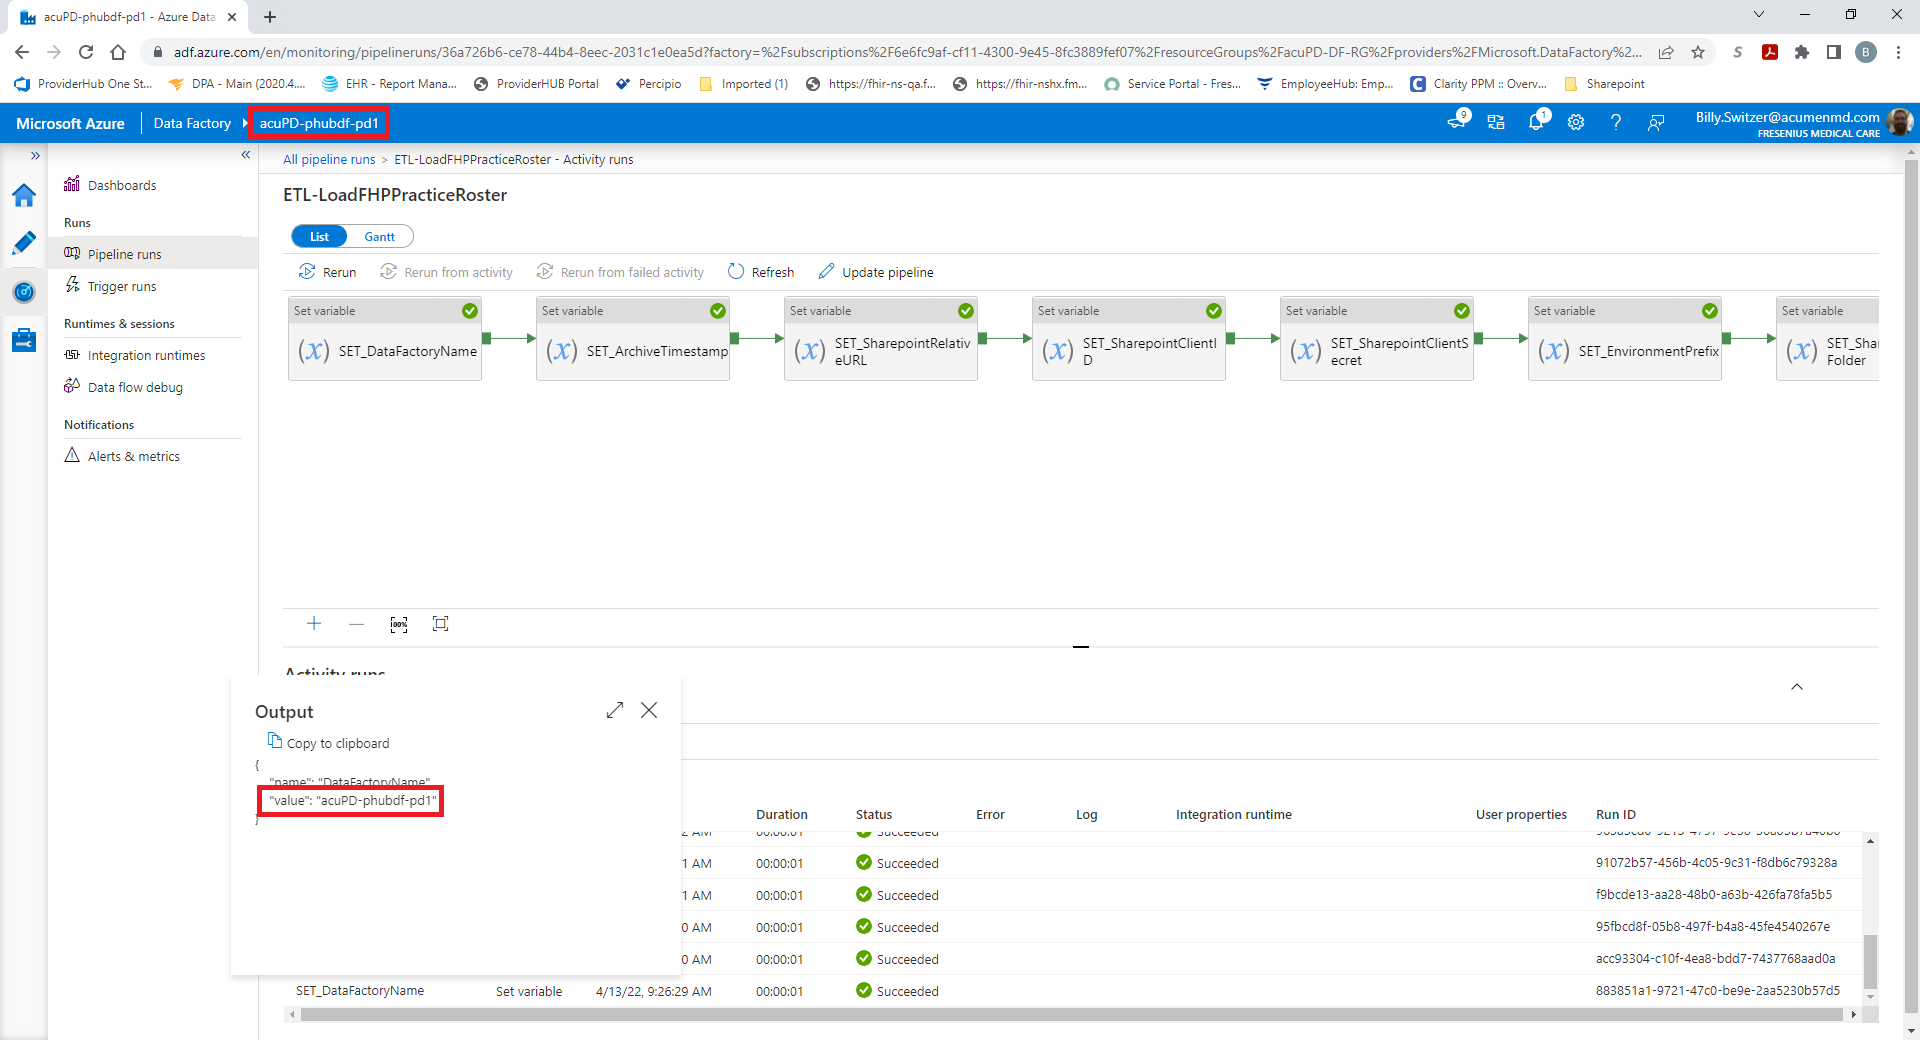
Task: Zoom in on the pipeline canvas
Action: coord(314,624)
